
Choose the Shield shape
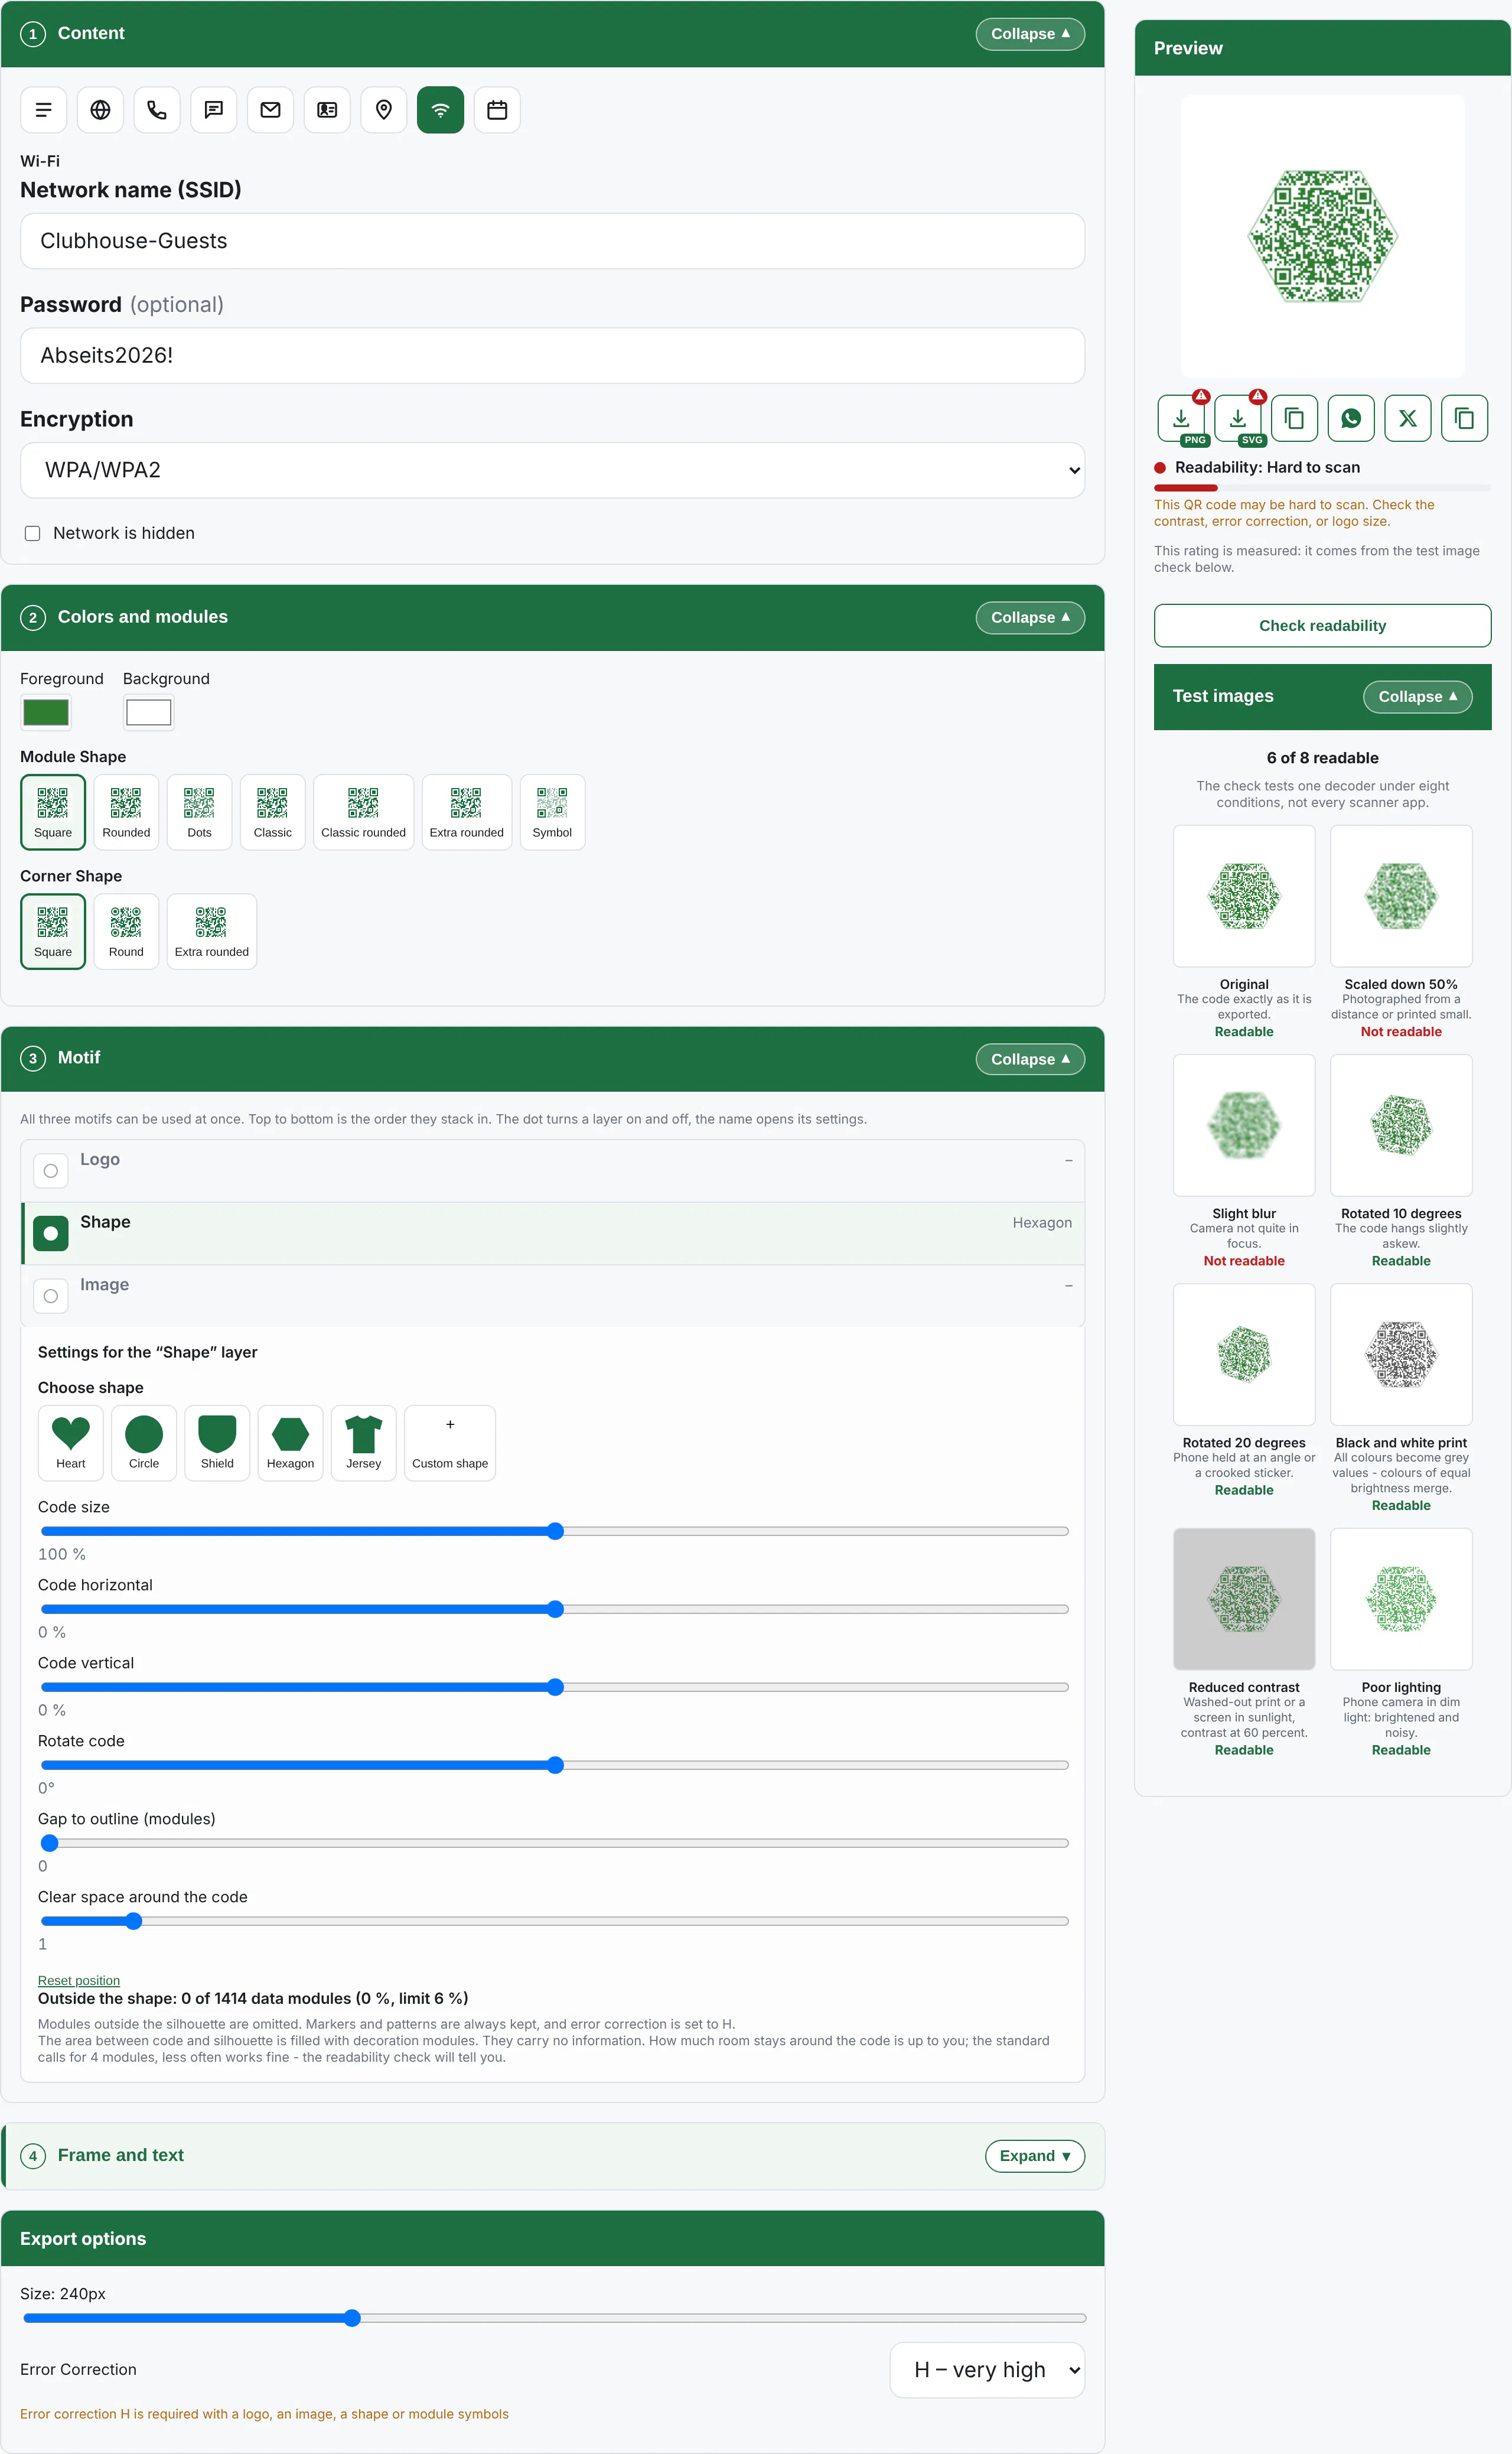click(217, 1443)
